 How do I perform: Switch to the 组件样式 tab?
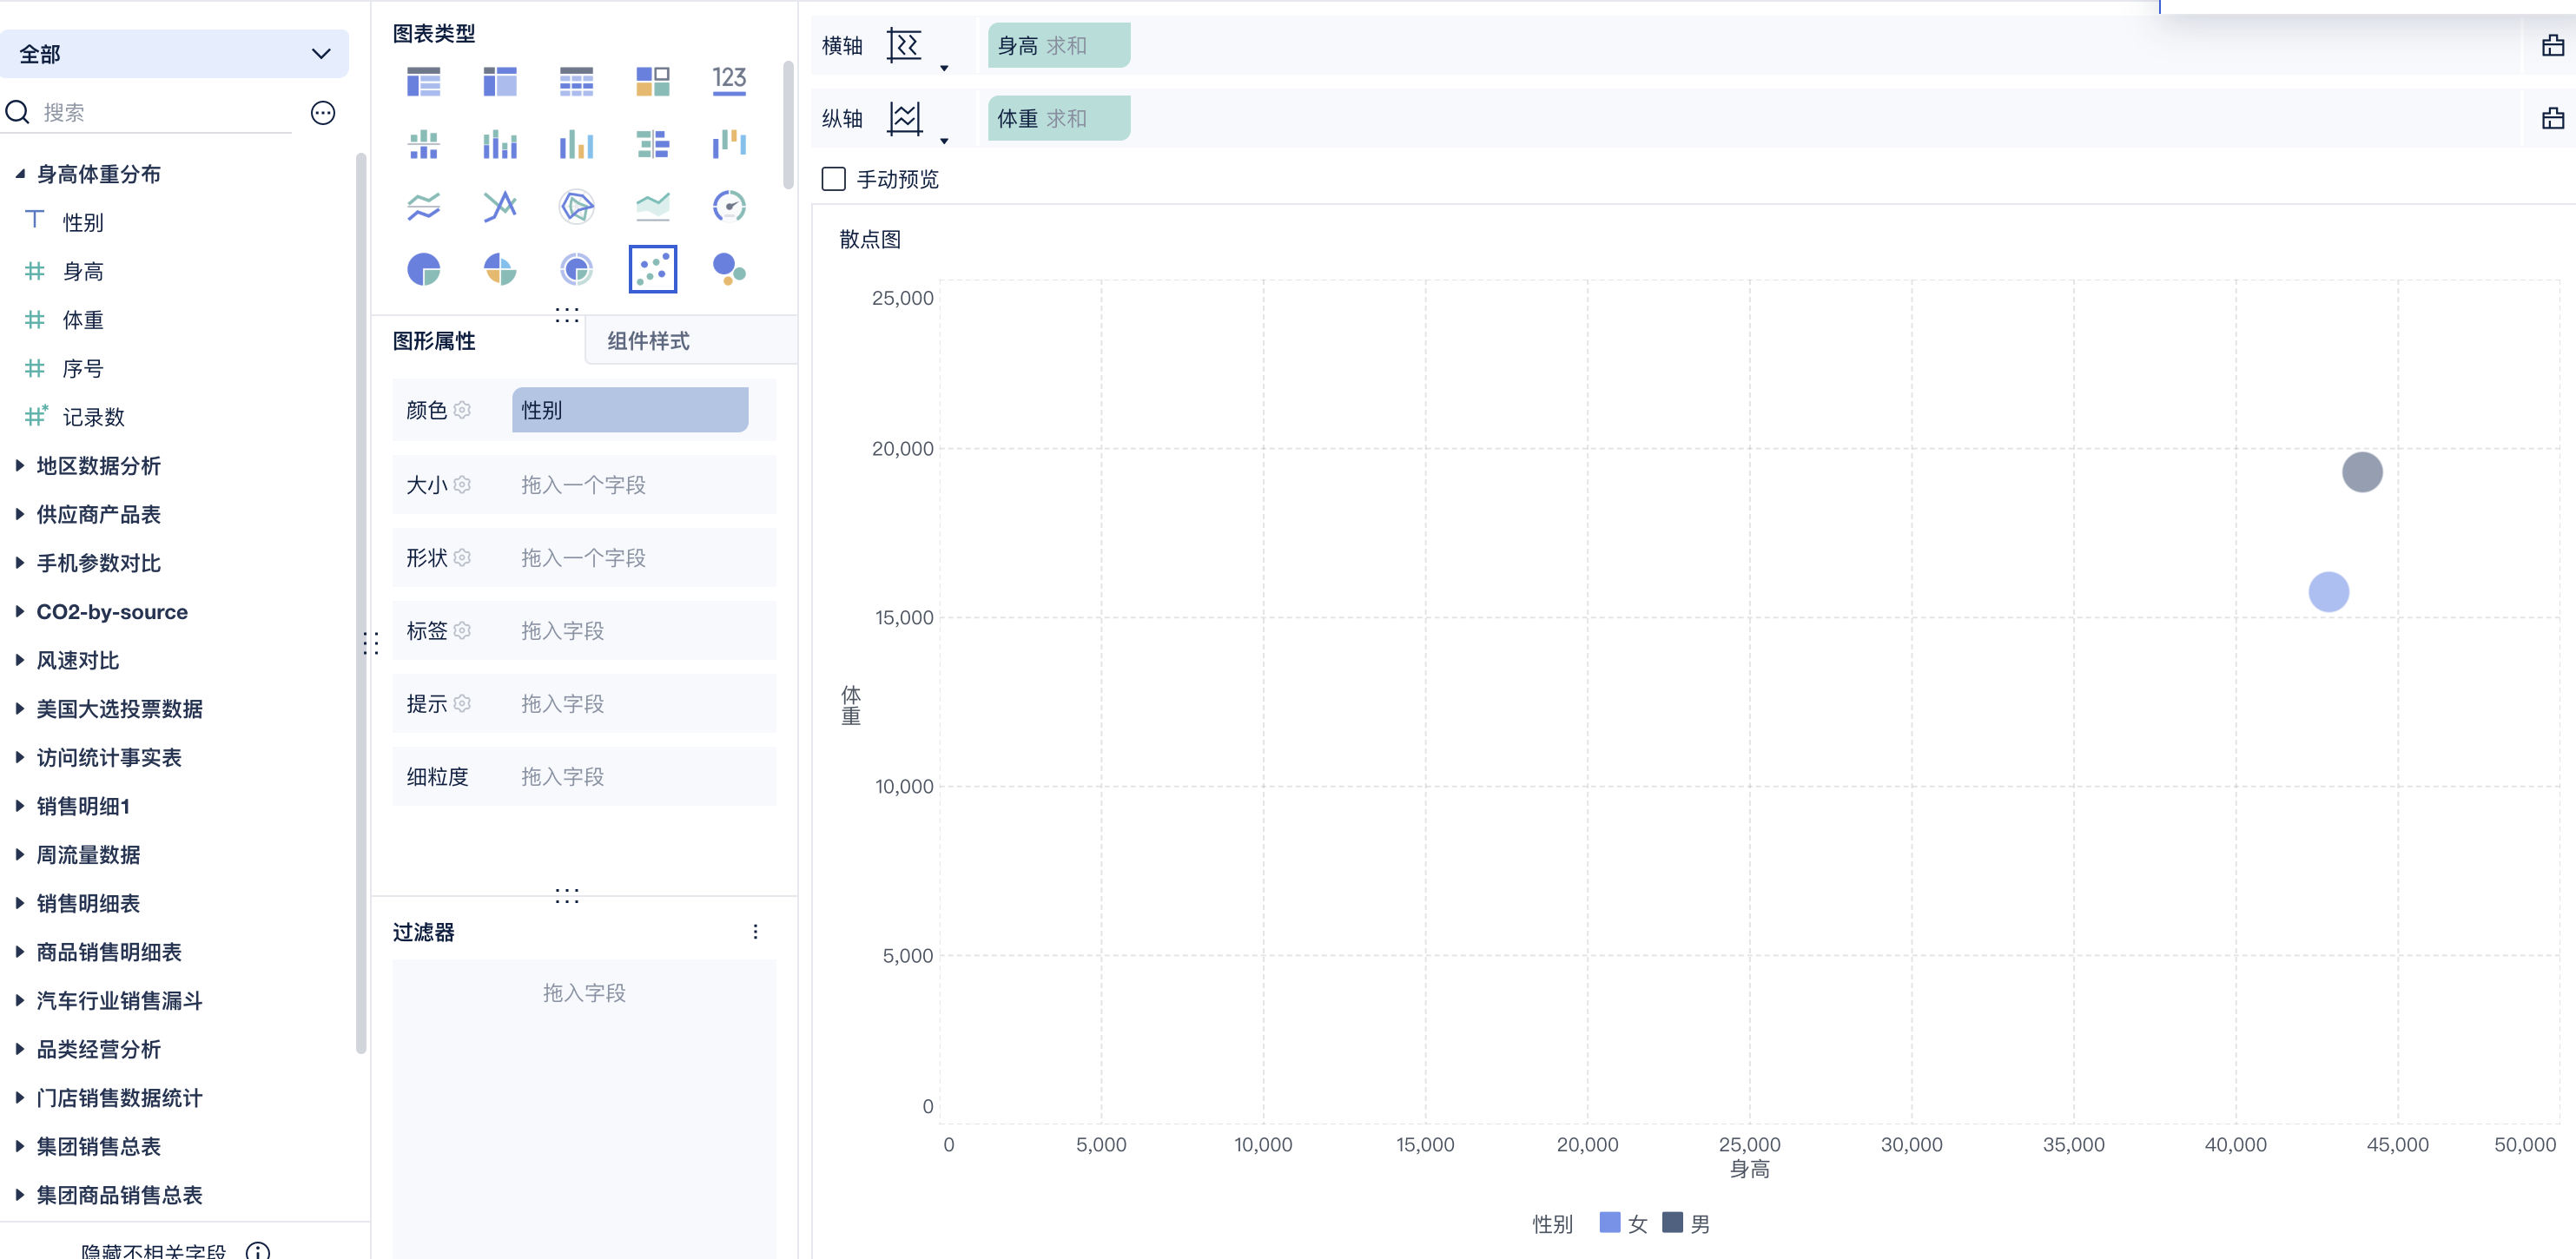click(x=648, y=341)
